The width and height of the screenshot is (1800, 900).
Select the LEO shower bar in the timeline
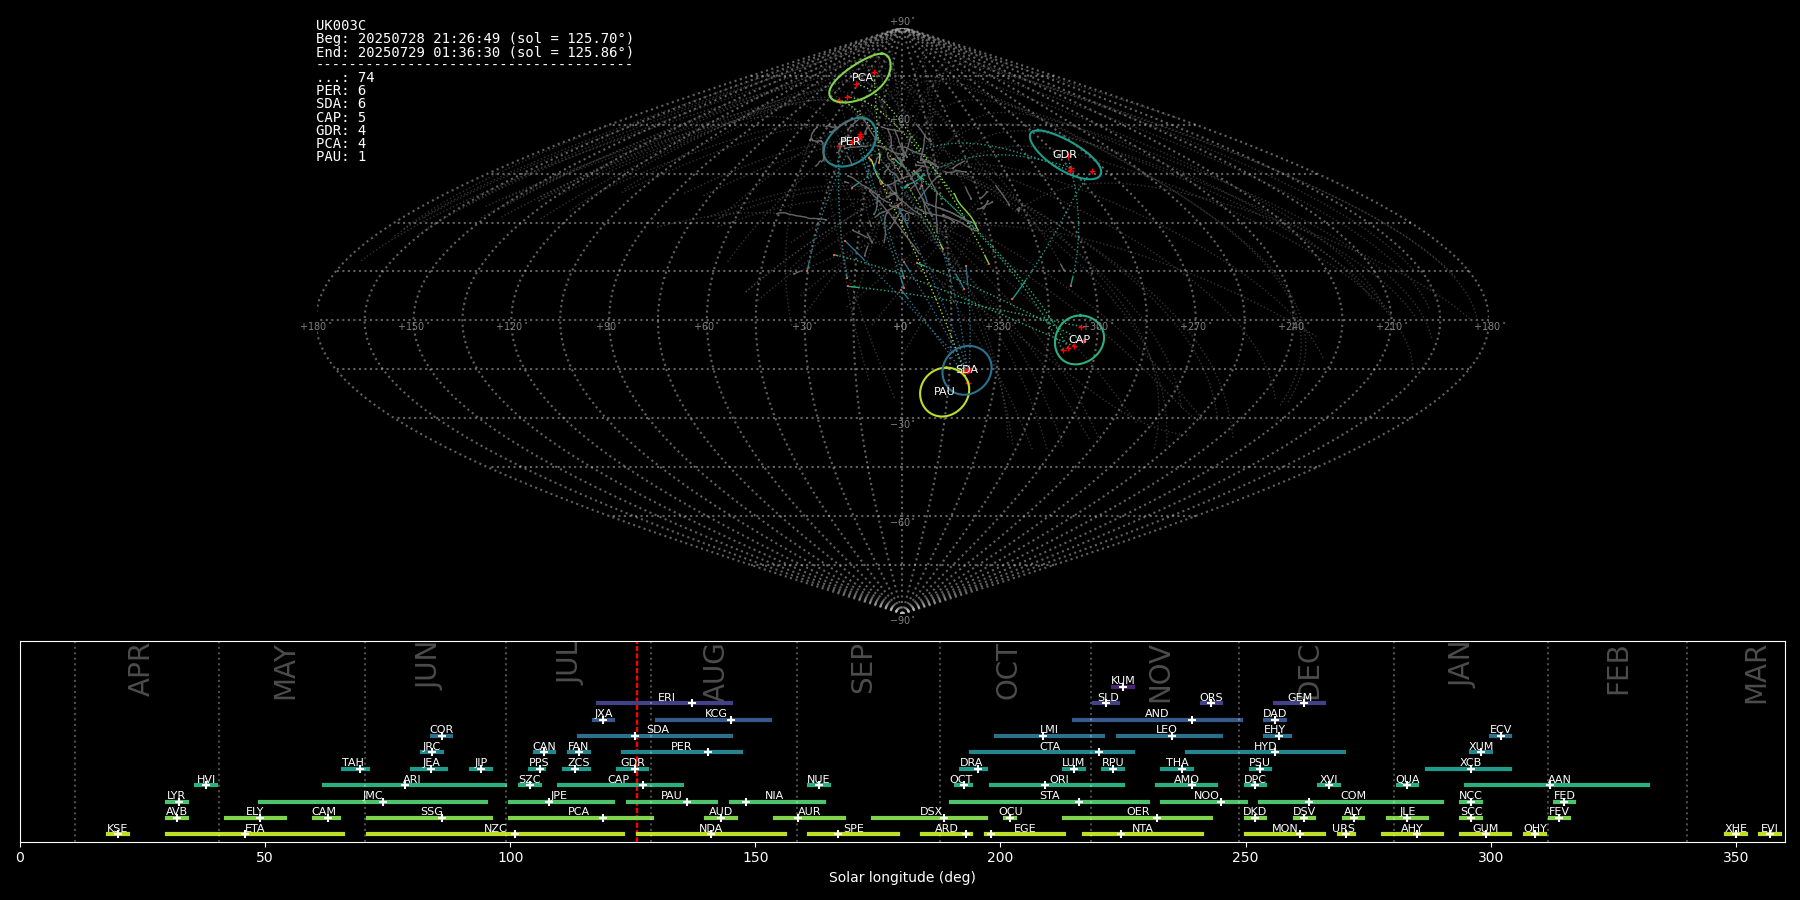(1169, 736)
